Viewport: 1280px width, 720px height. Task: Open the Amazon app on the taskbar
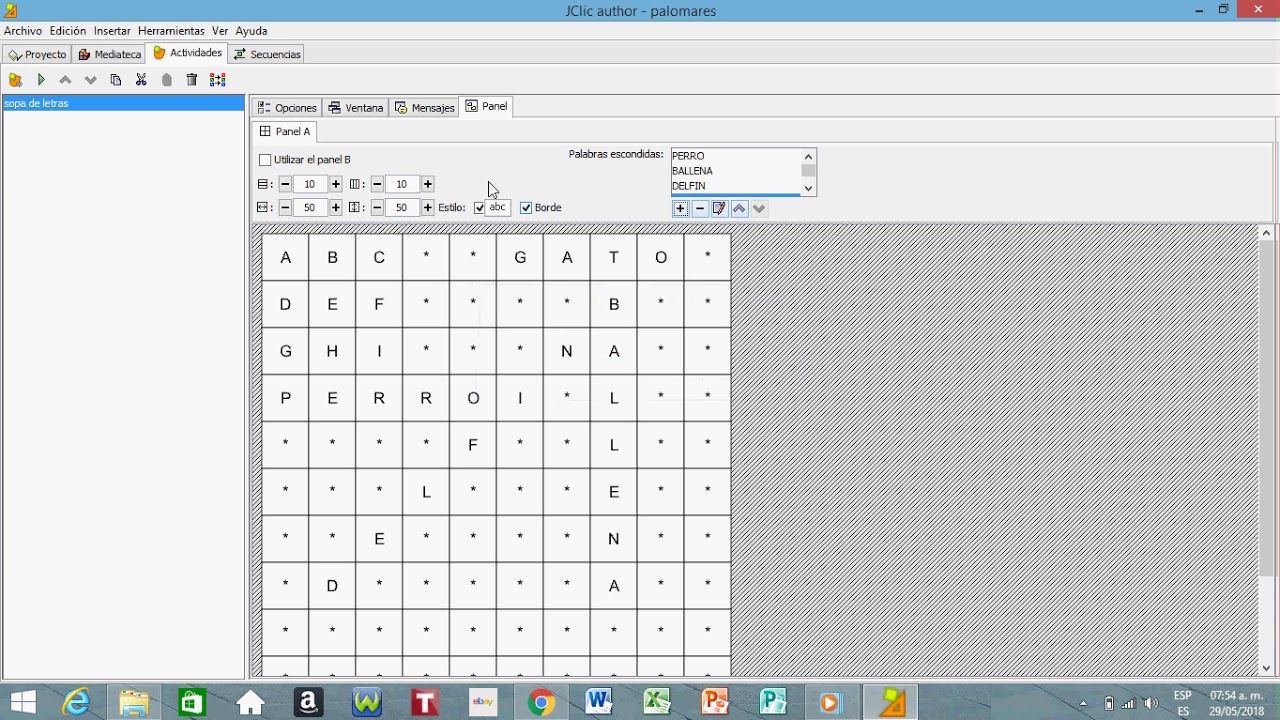[308, 702]
